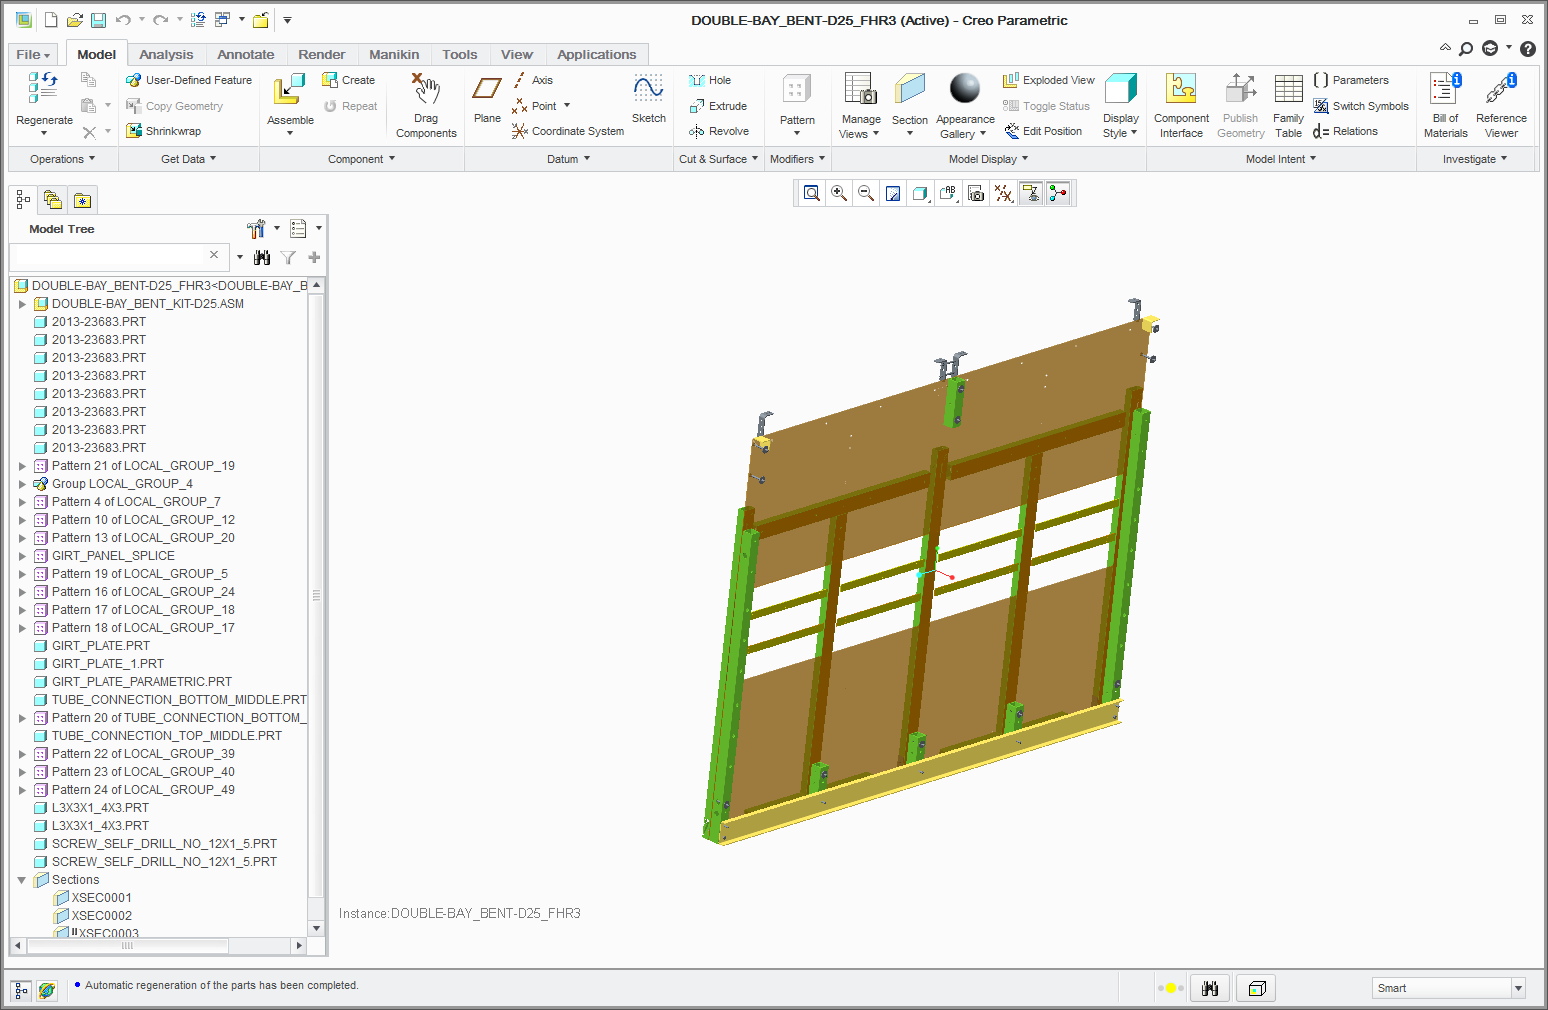Open the File menu
Viewport: 1548px width, 1010px height.
click(x=32, y=54)
